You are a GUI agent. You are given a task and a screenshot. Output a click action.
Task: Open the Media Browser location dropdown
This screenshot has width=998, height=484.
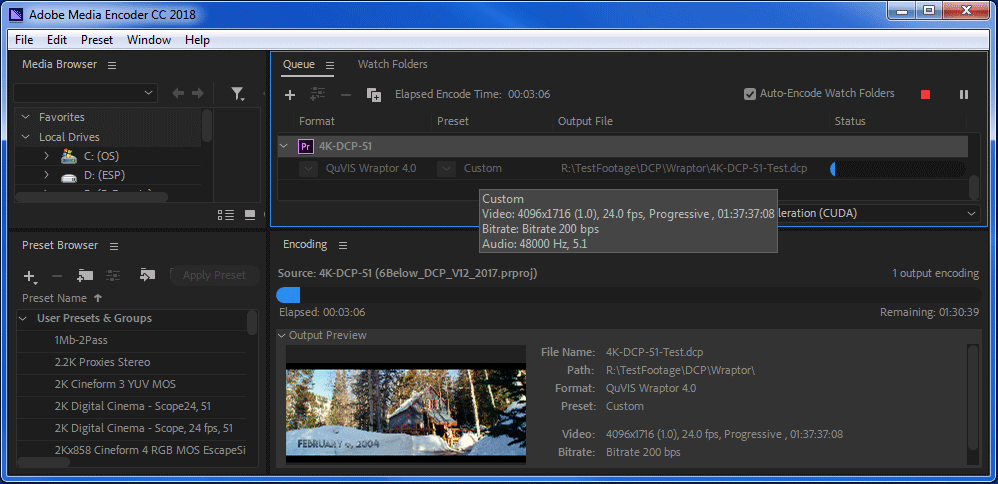click(x=85, y=93)
